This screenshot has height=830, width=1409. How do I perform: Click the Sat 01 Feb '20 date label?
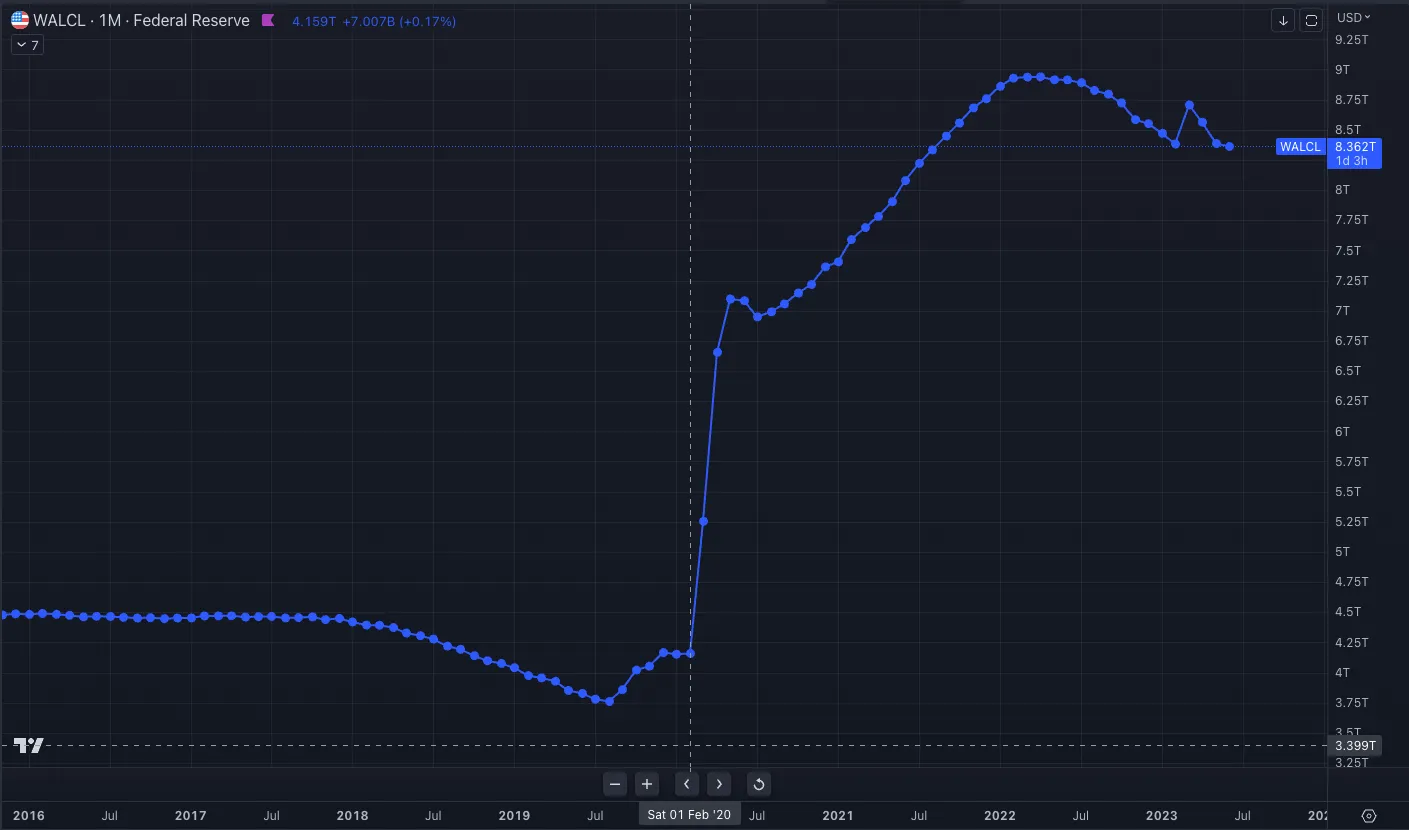point(689,813)
